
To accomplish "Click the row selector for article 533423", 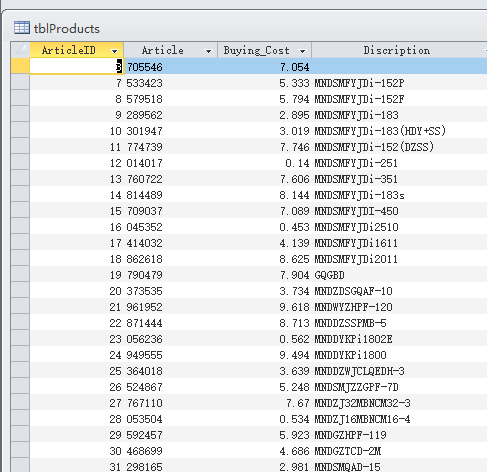I will coord(20,83).
